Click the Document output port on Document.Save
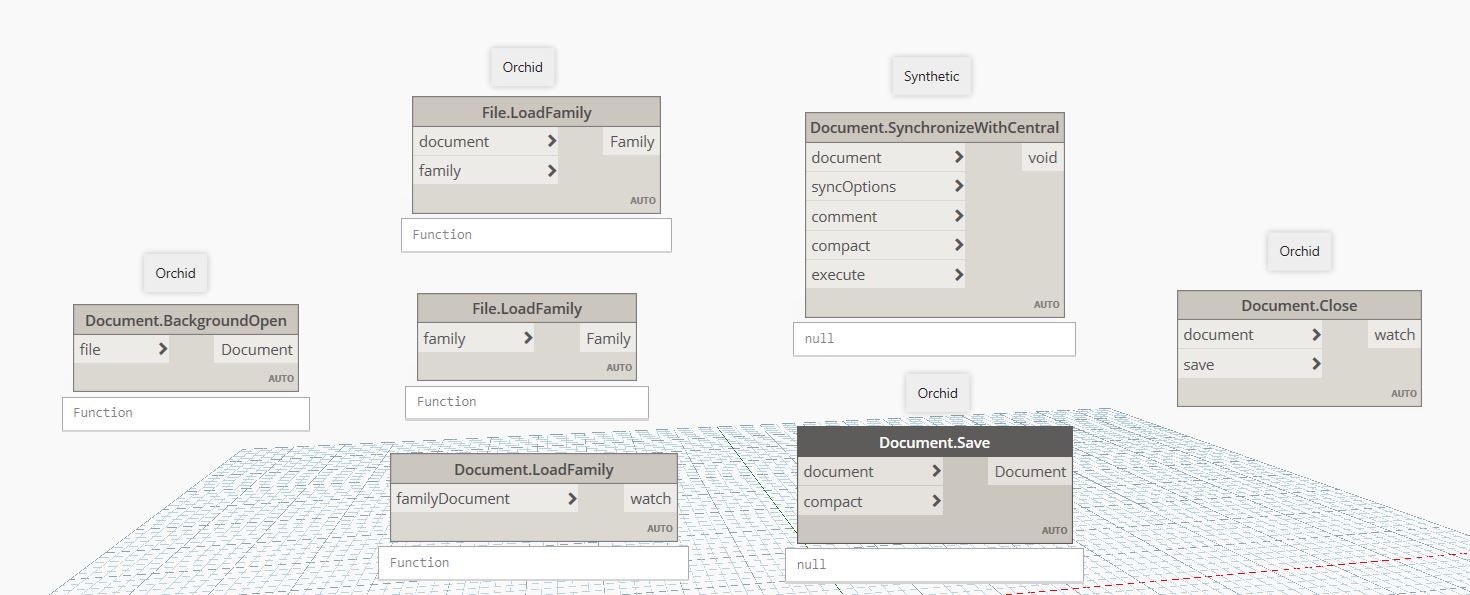 (1029, 471)
